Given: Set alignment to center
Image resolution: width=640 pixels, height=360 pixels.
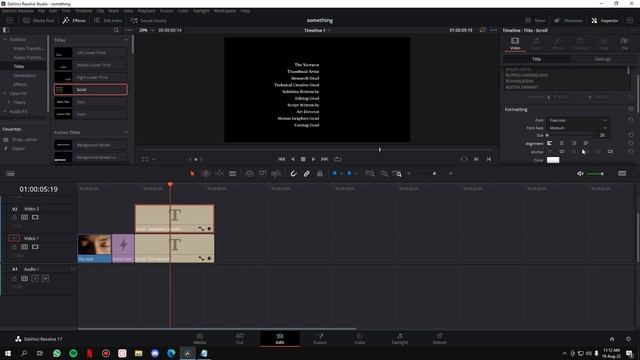Looking at the screenshot, I should (x=562, y=143).
